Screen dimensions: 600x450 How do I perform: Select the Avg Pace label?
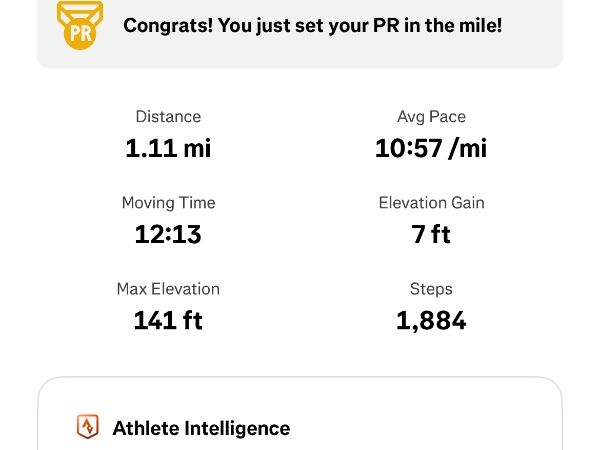(431, 117)
